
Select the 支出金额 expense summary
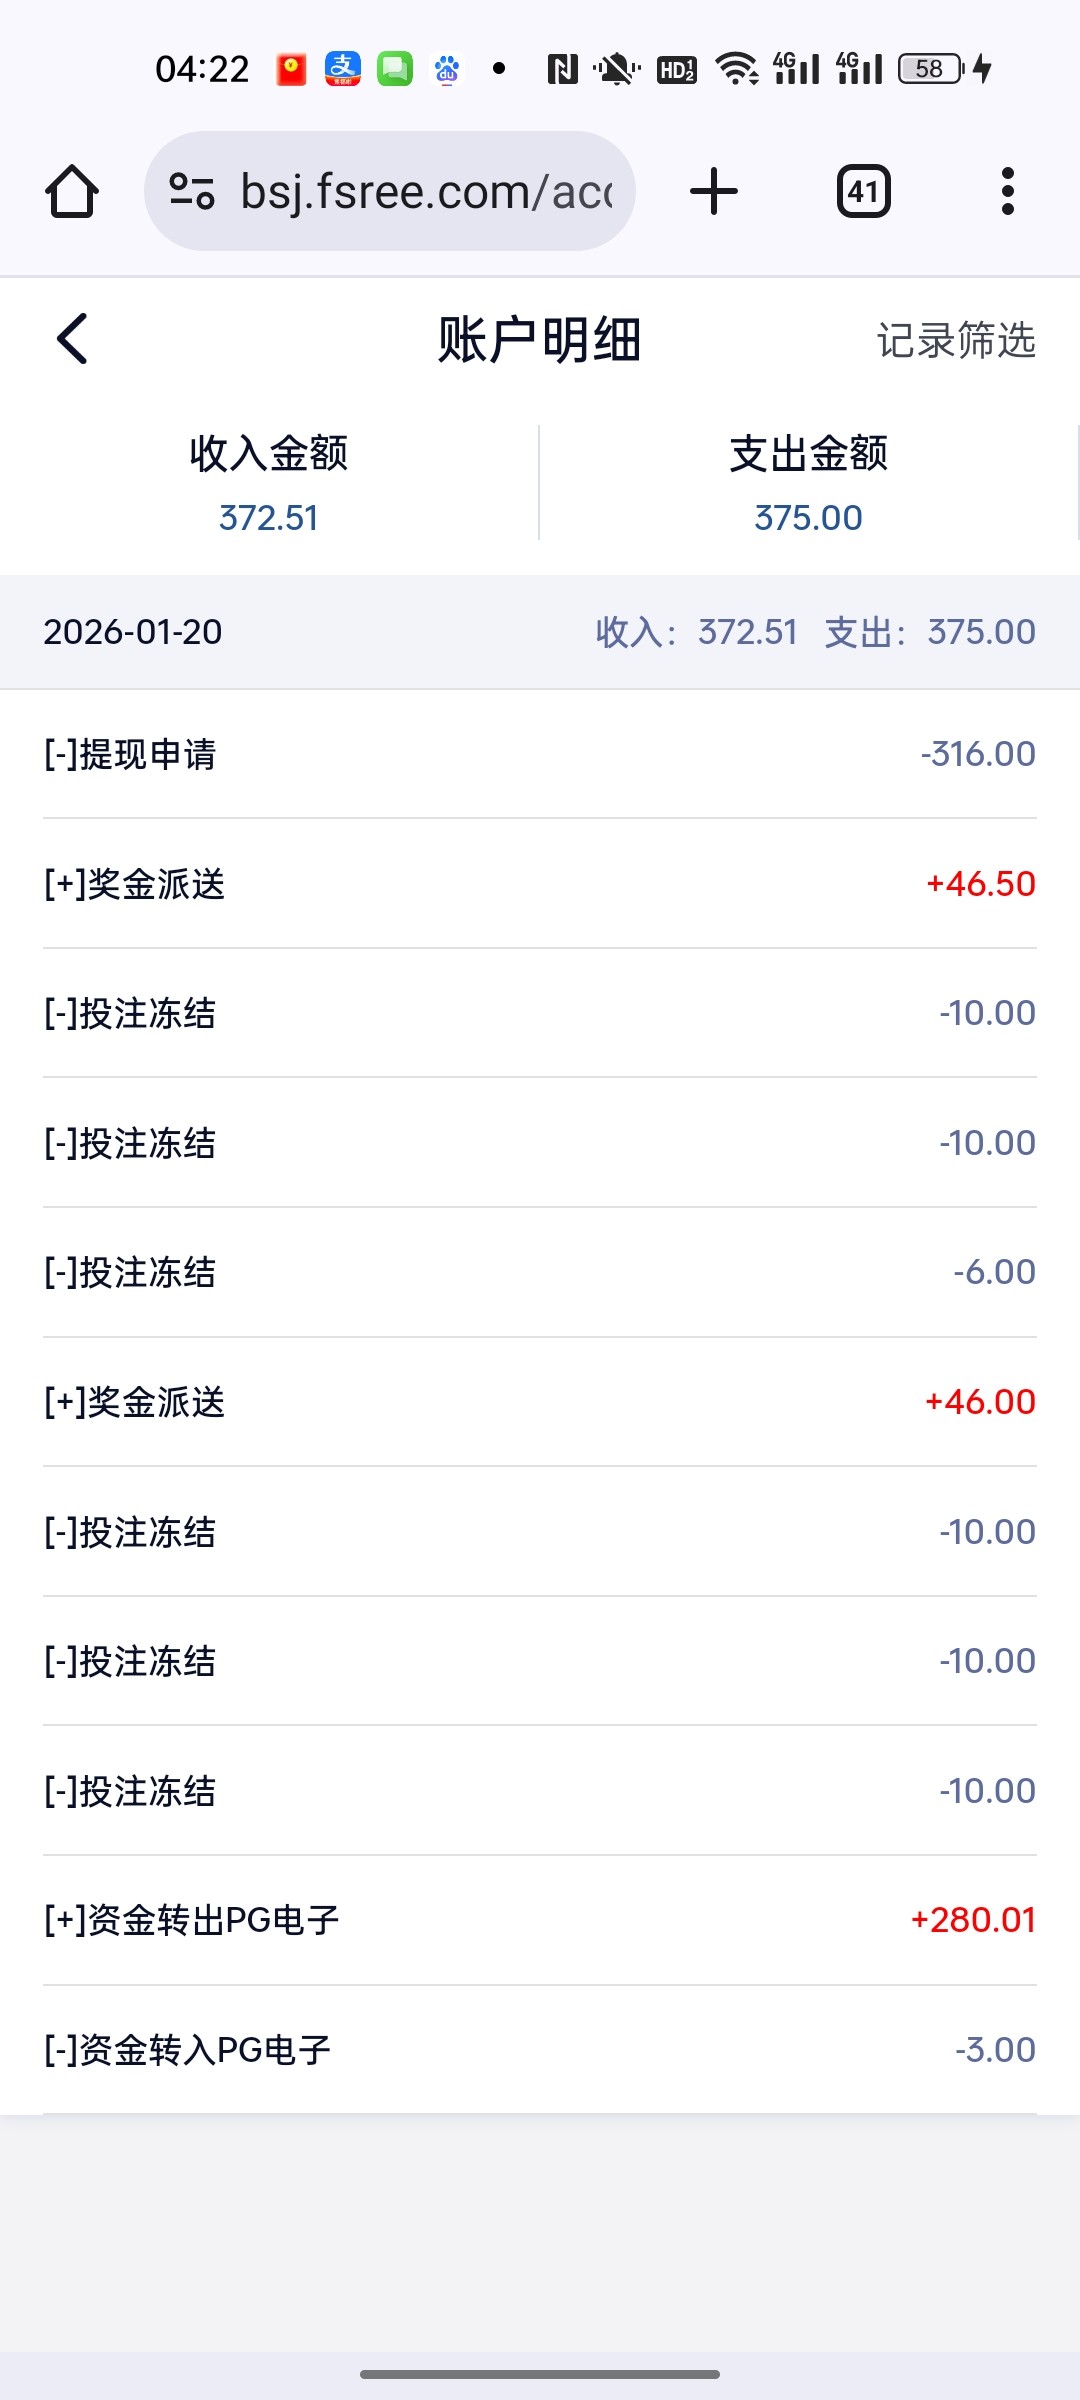coord(808,483)
